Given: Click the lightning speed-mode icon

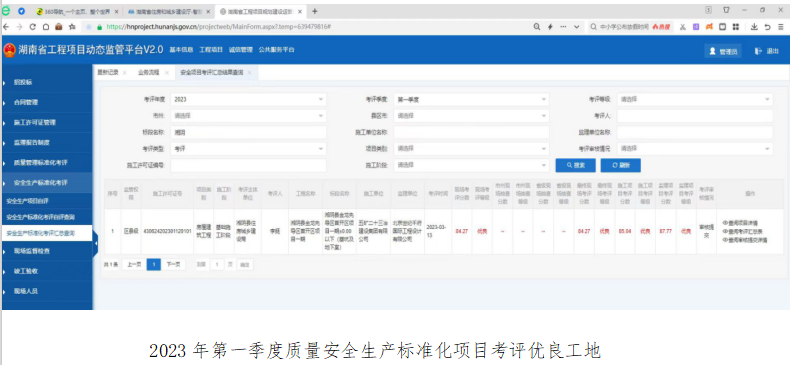Looking at the screenshot, I should 550,27.
